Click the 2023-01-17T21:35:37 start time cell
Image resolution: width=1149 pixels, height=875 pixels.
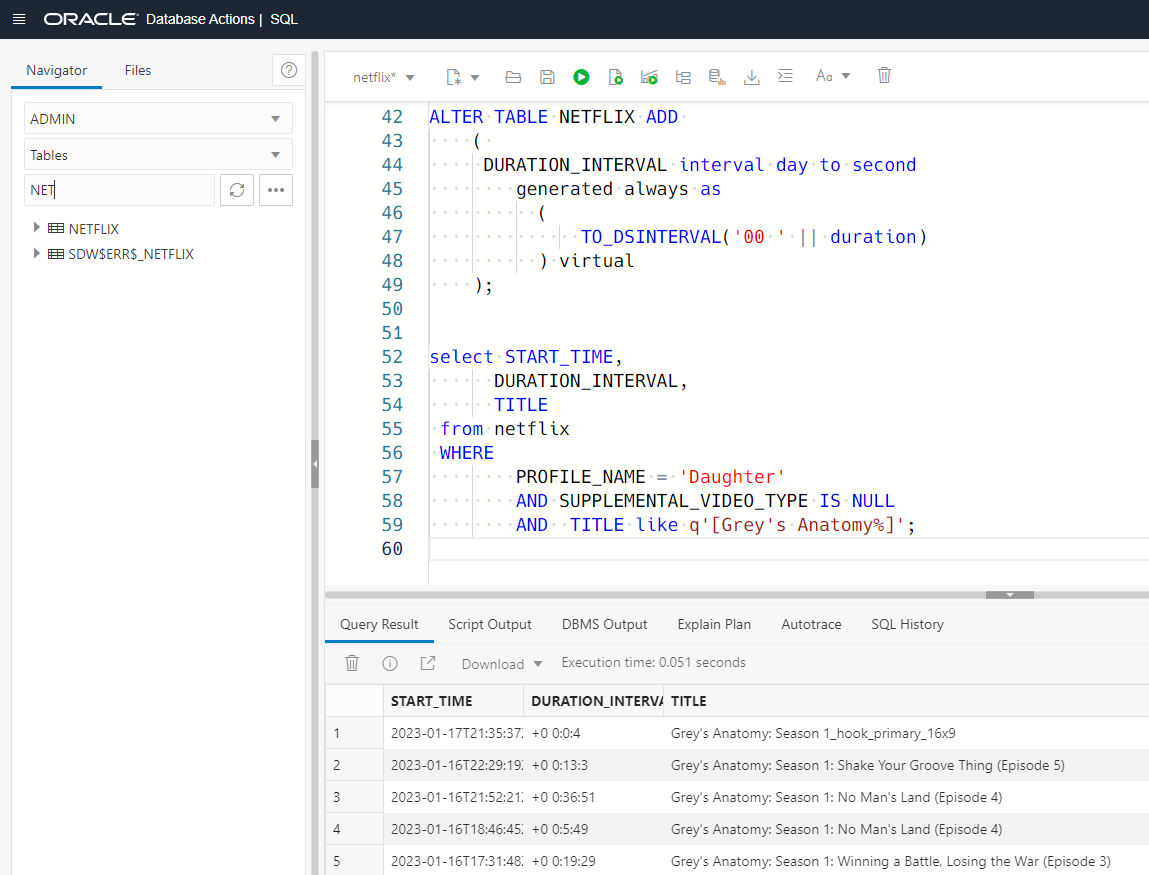click(x=454, y=734)
